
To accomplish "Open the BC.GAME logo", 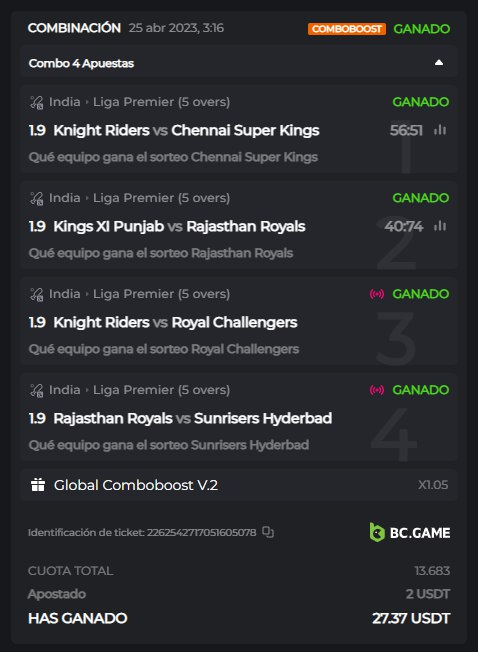I will click(x=410, y=532).
